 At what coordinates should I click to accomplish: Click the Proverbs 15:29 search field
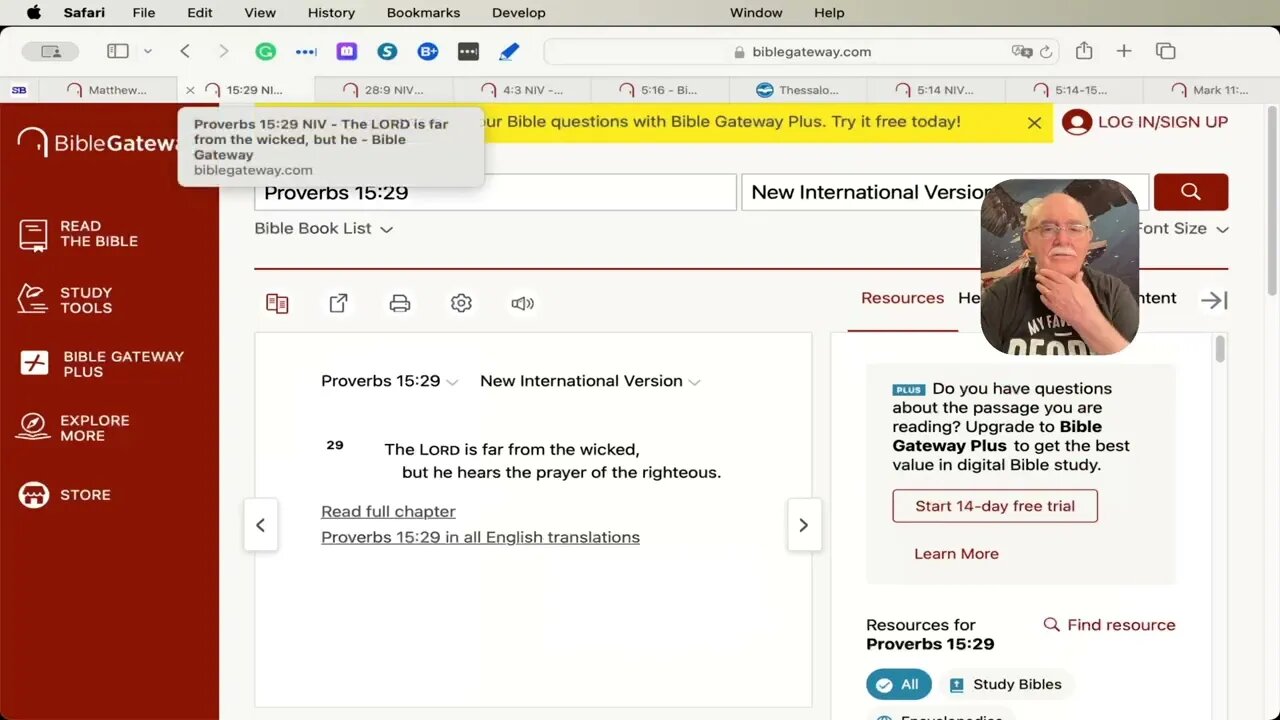click(495, 192)
